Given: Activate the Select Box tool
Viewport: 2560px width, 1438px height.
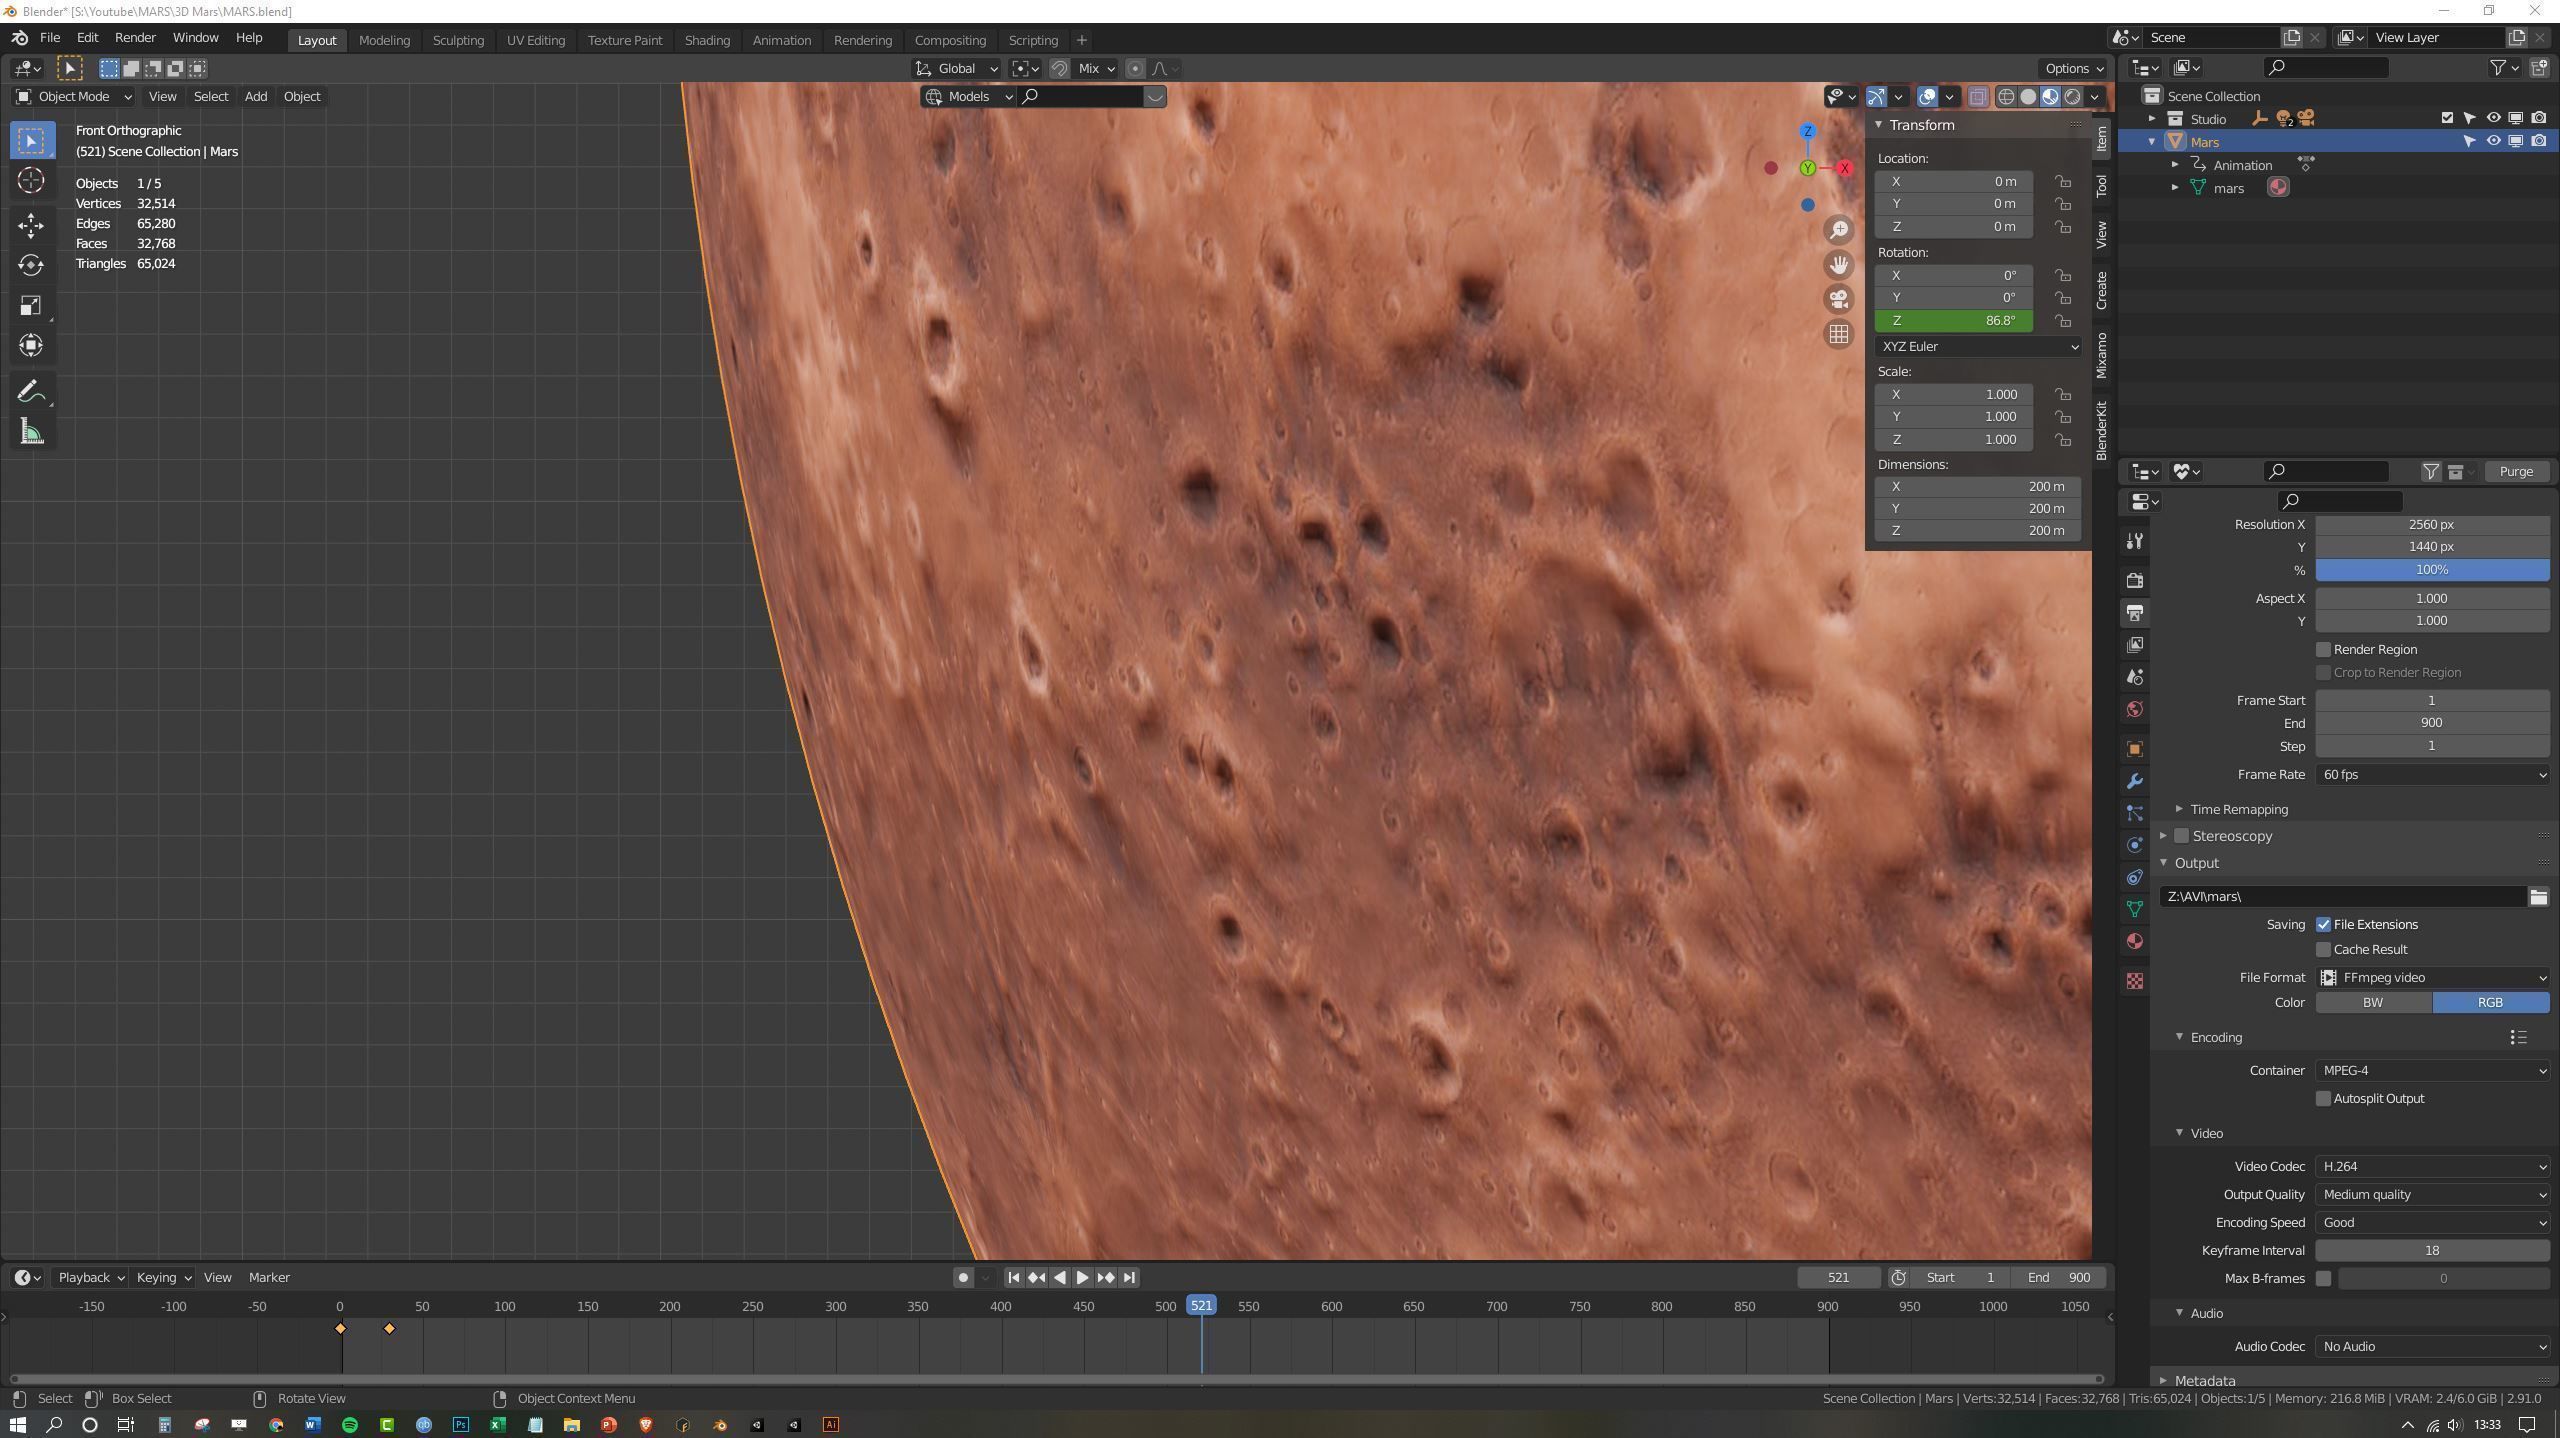Looking at the screenshot, I should [x=31, y=141].
